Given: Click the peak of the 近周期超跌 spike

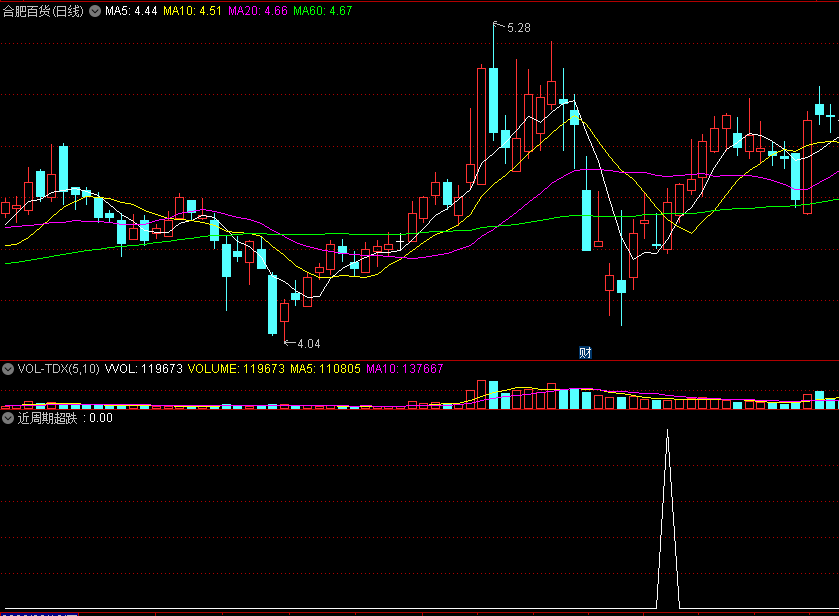Looking at the screenshot, I should tap(667, 430).
